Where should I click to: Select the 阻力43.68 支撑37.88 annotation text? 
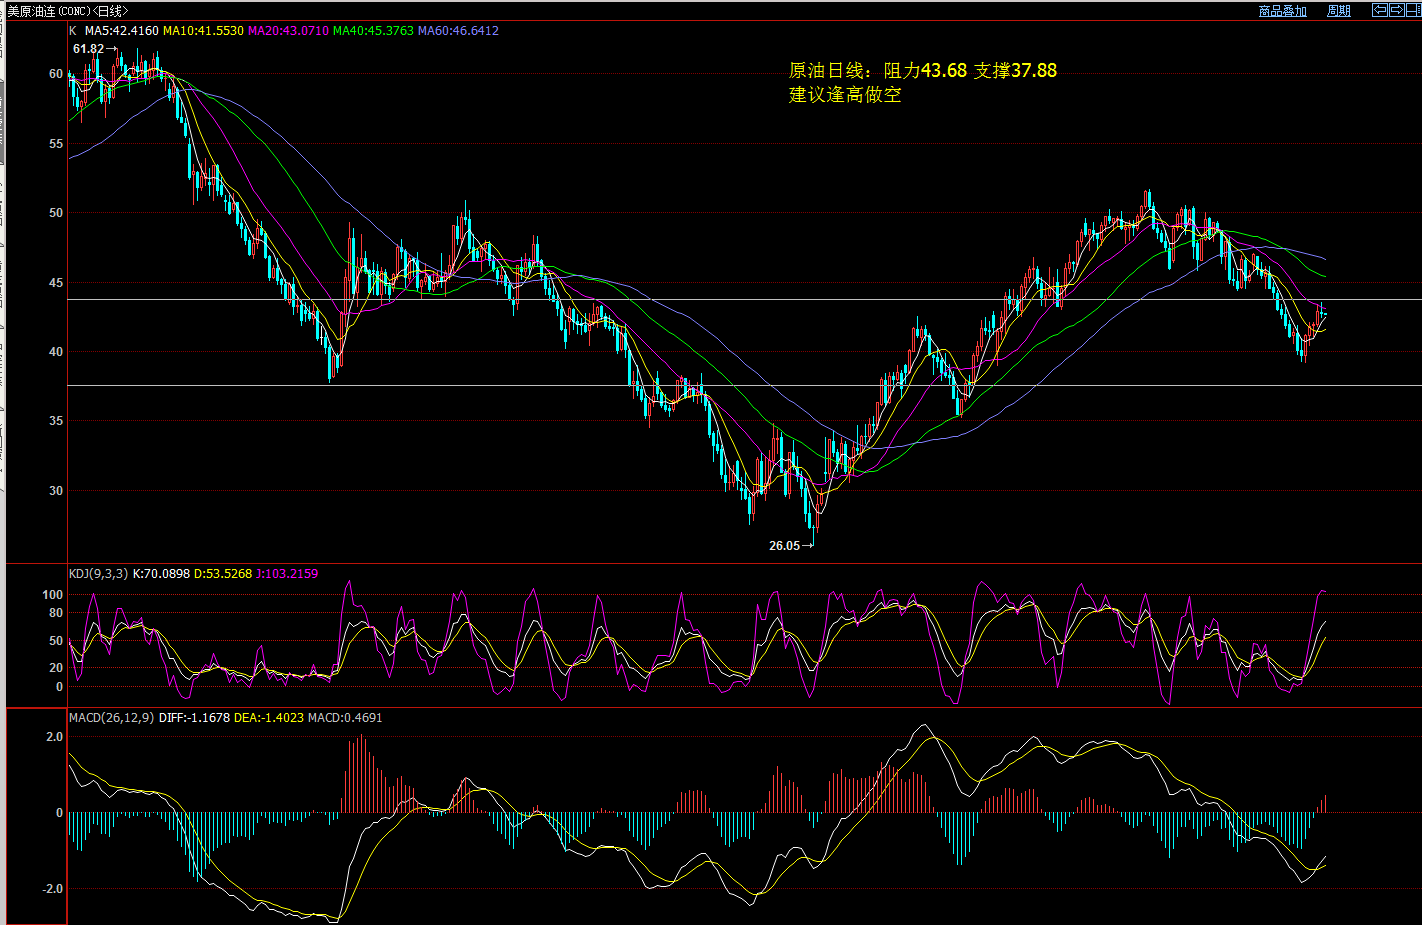[922, 71]
